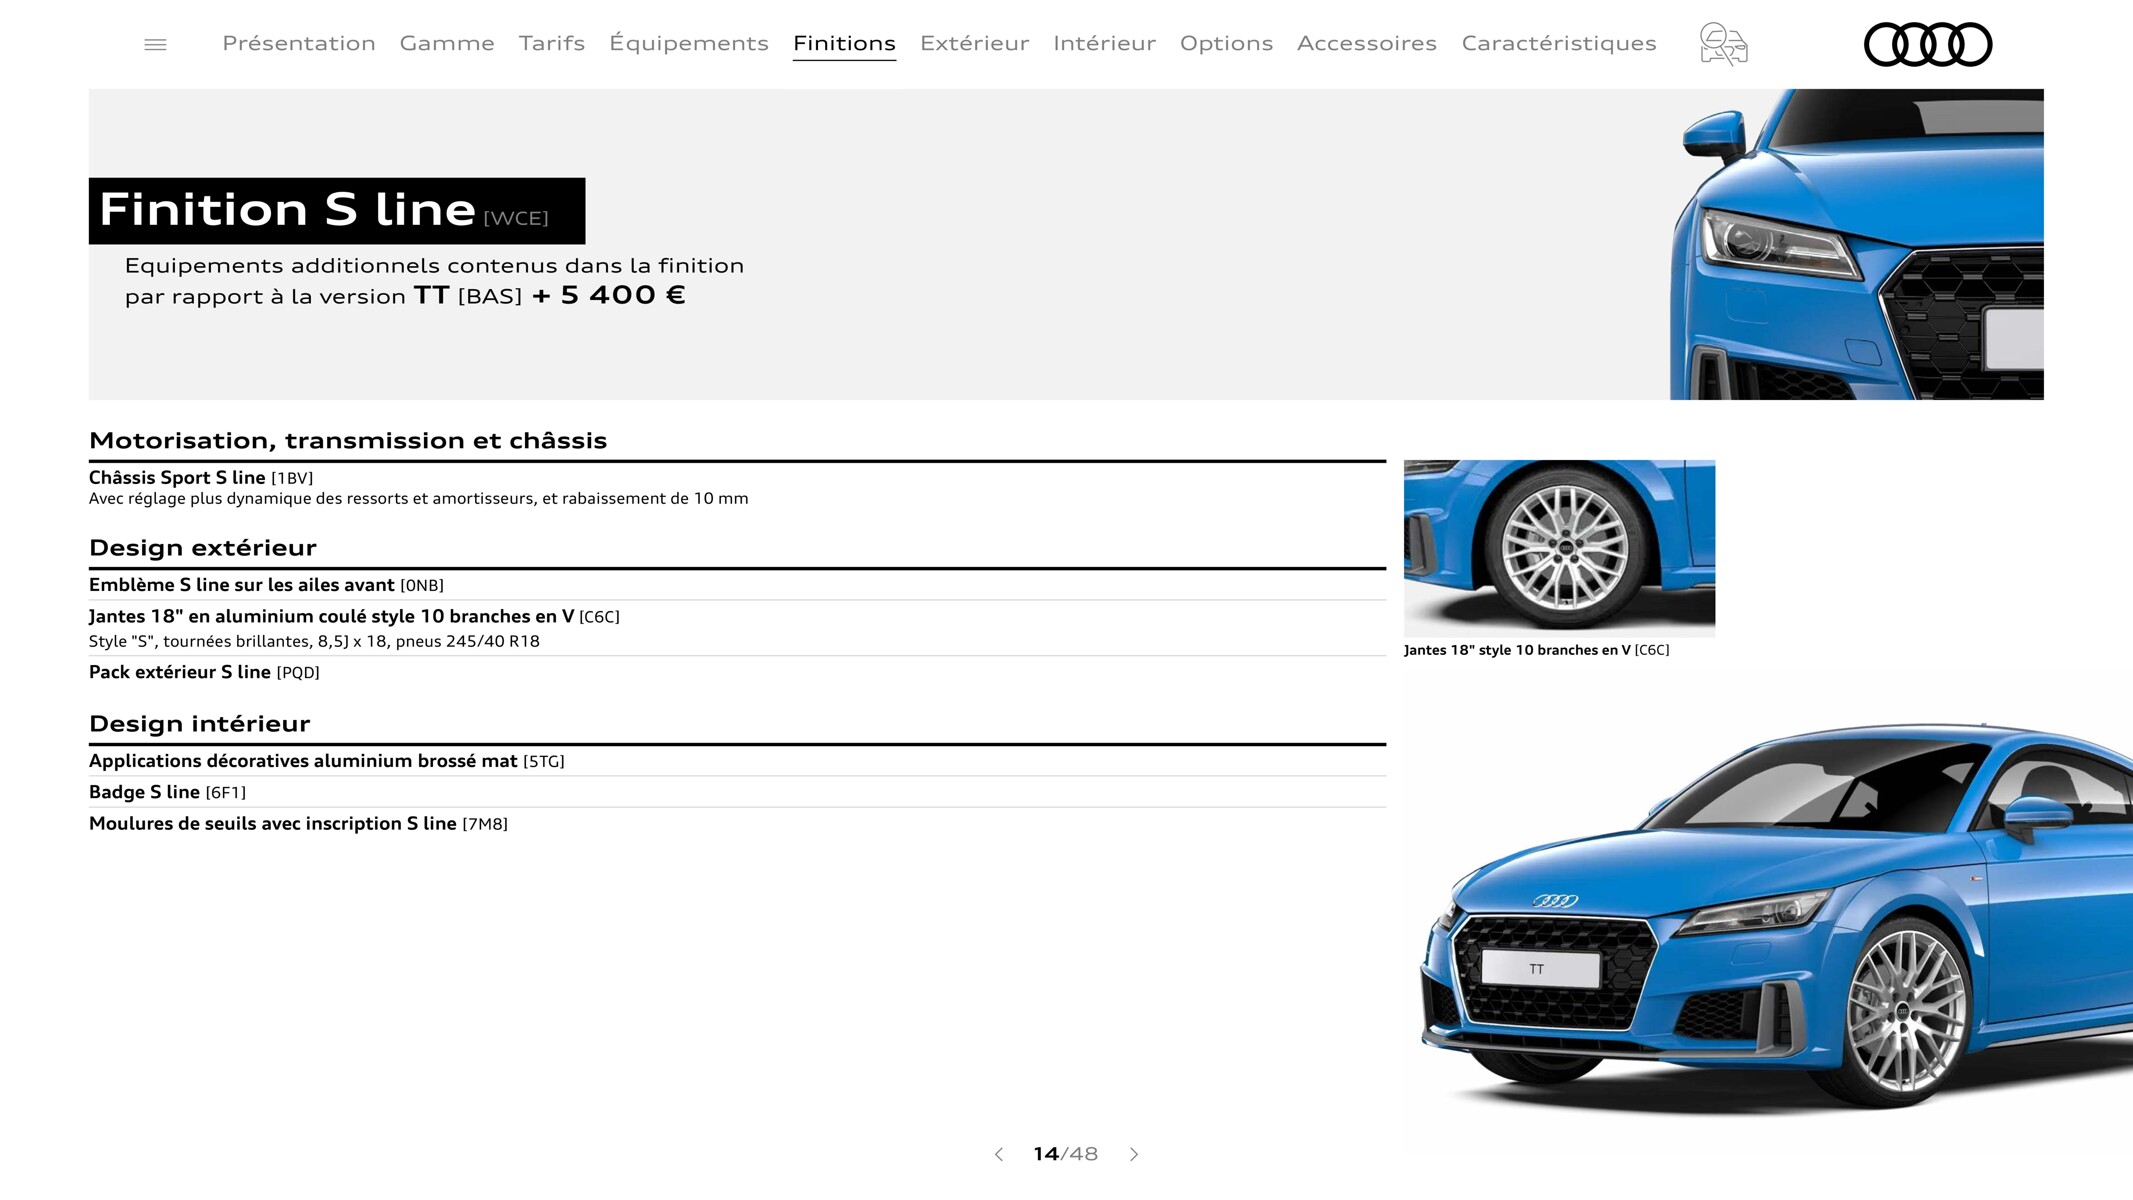Click Pack extérieur S line [PQD] row
The width and height of the screenshot is (2133, 1200).
(x=737, y=672)
